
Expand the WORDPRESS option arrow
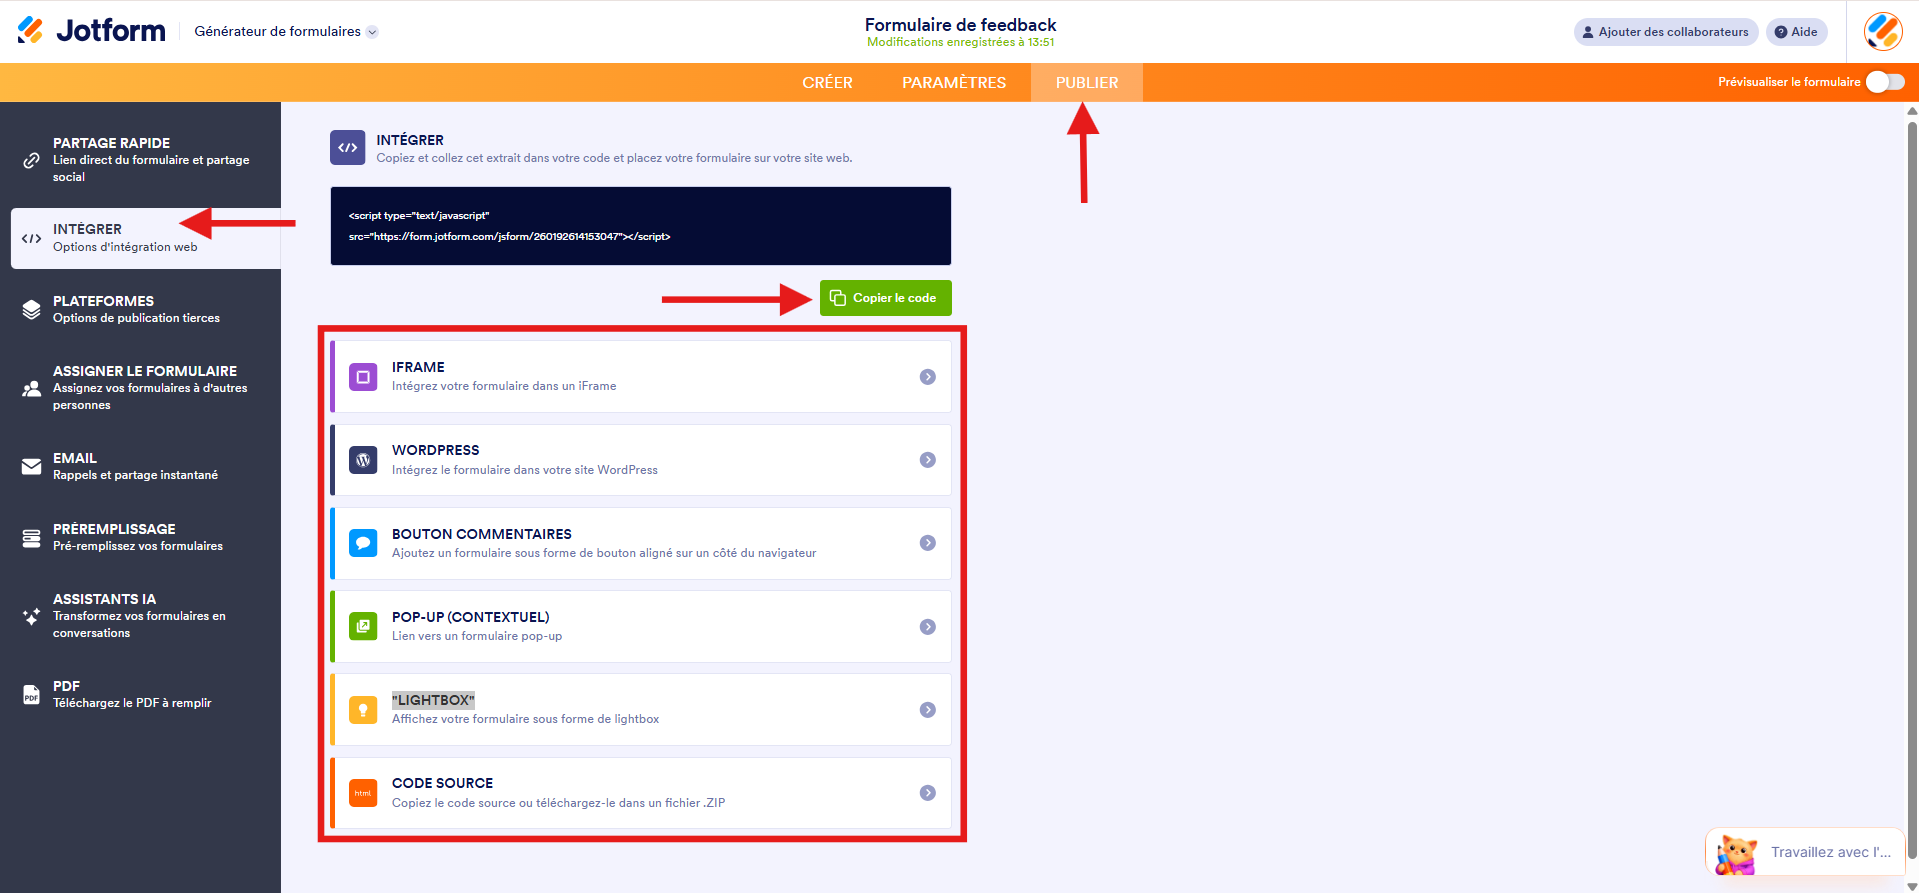pyautogui.click(x=927, y=460)
